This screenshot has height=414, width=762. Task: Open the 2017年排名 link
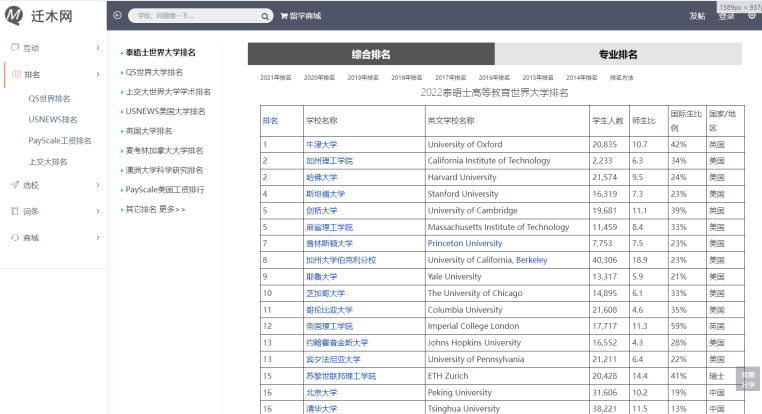click(x=450, y=77)
